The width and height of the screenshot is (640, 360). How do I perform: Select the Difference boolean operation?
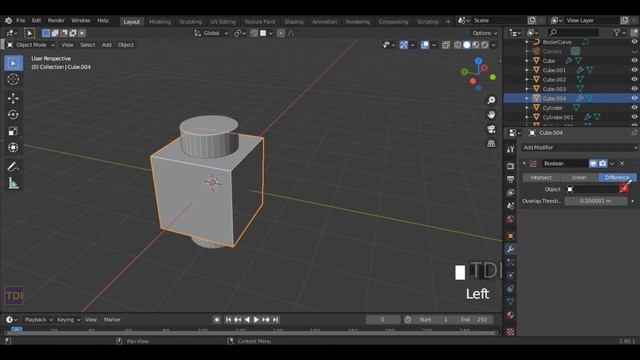[x=617, y=178]
